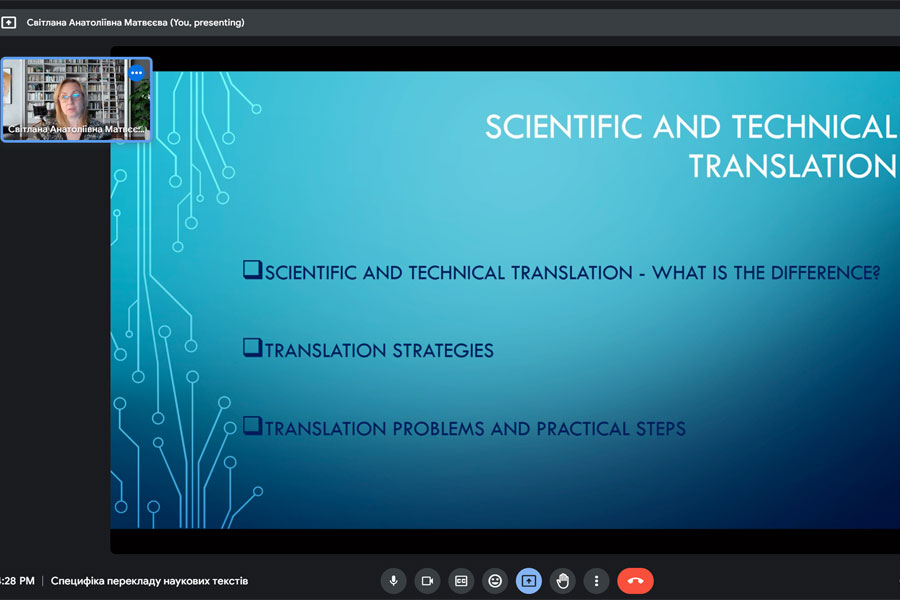Viewport: 900px width, 600px height.
Task: Leave the call with the red hang-up button
Action: 635,580
